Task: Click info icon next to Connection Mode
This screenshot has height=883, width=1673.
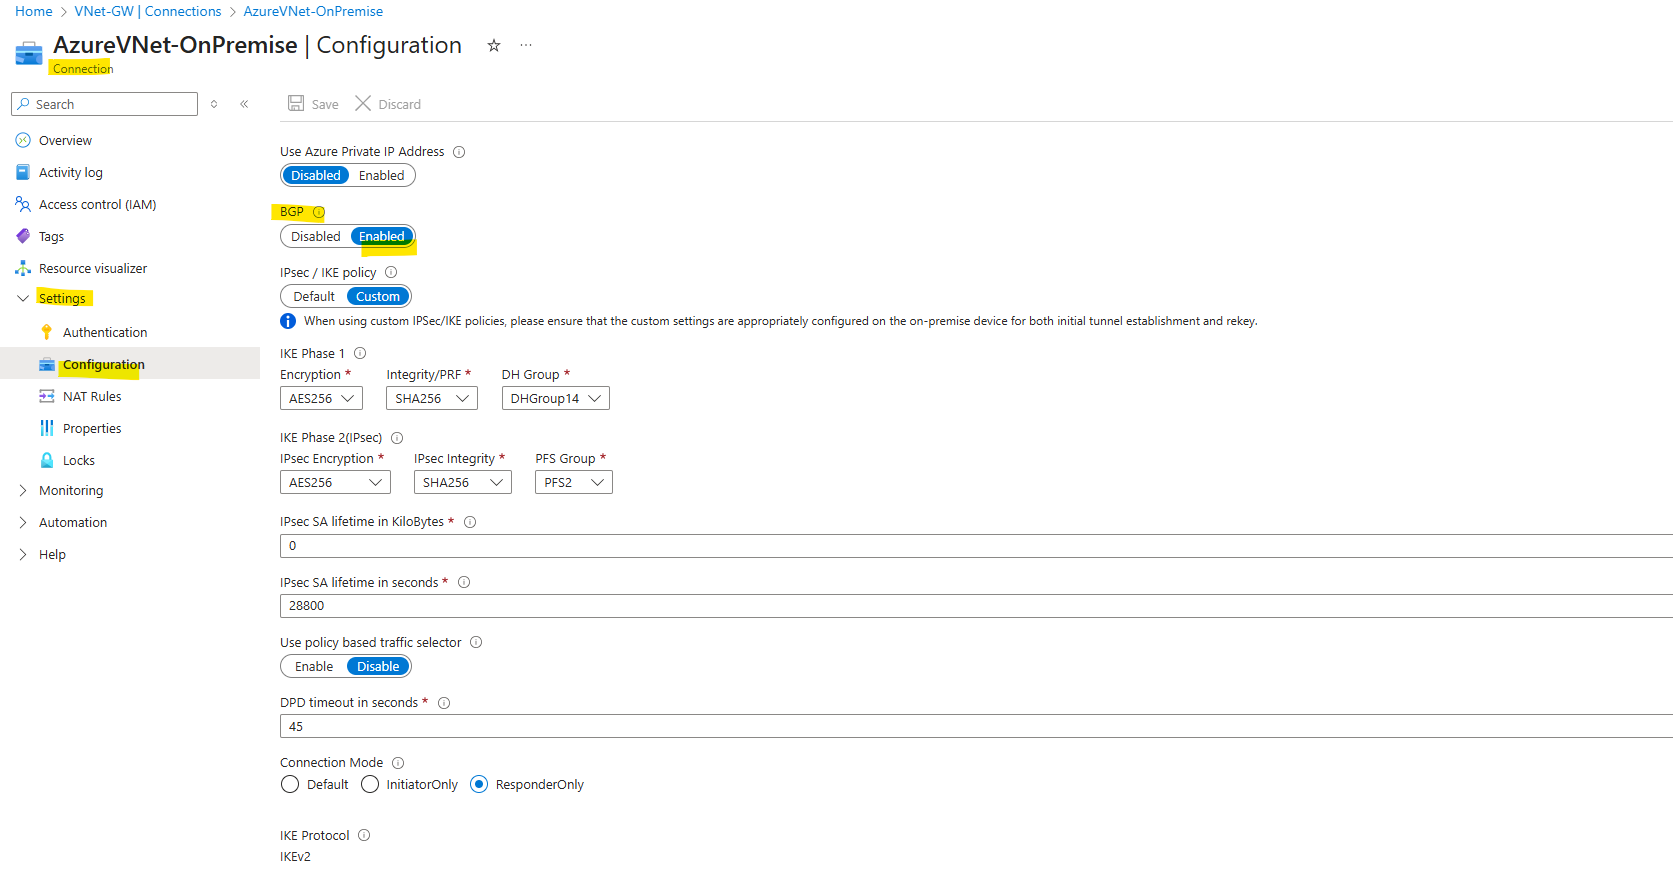Action: pos(398,763)
